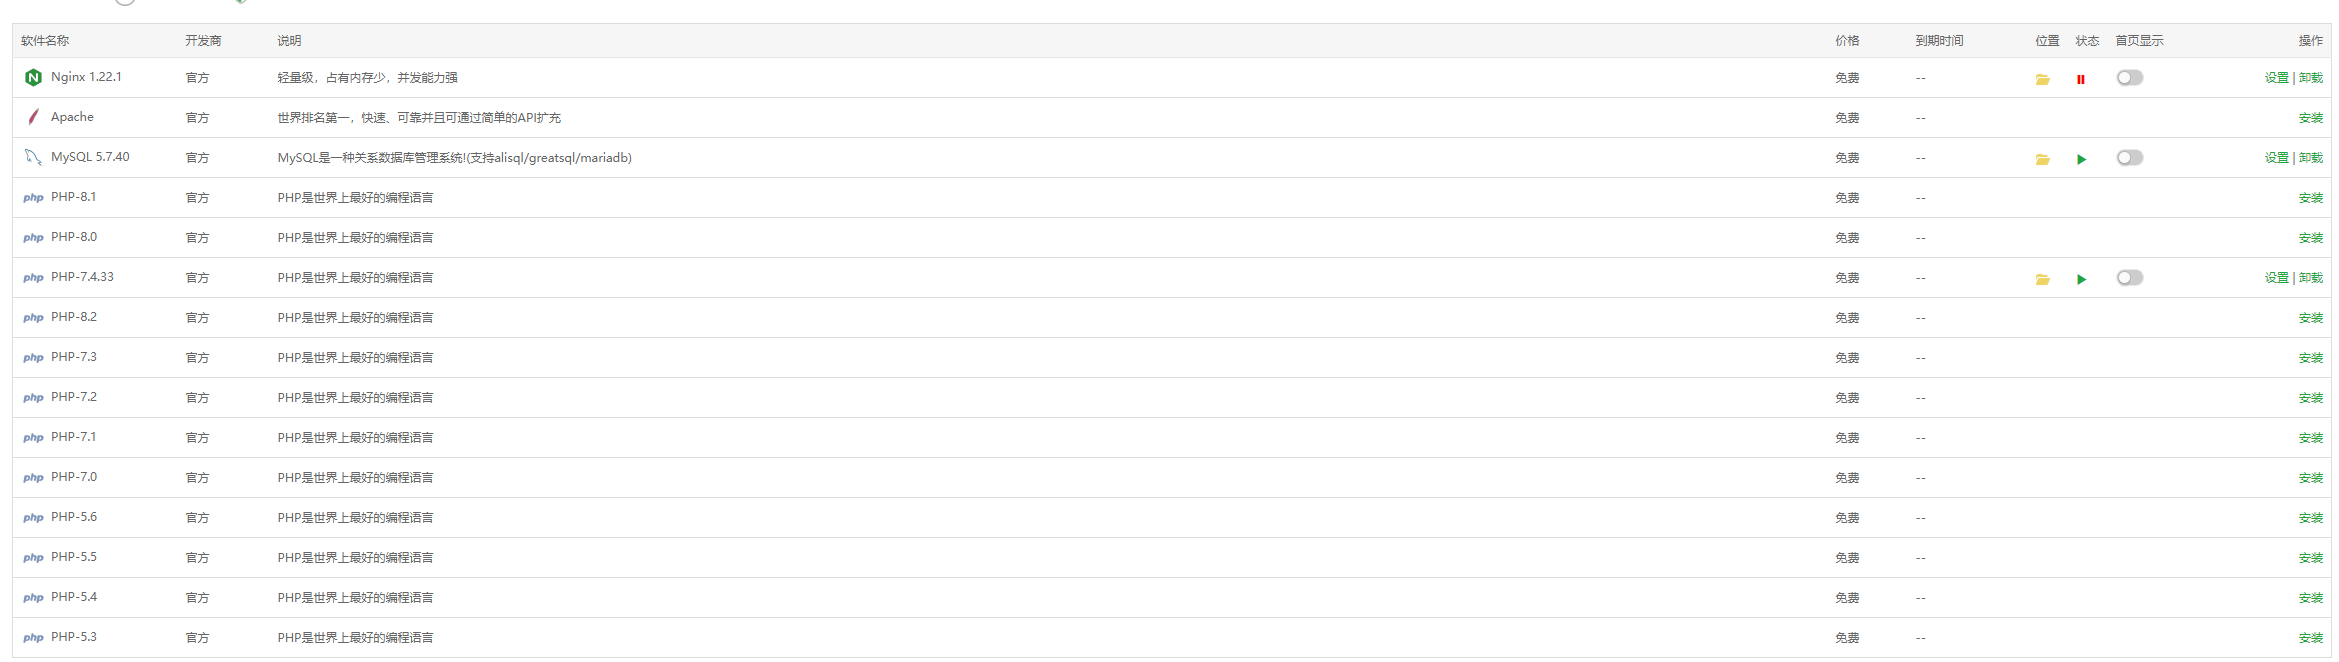Open the Nginx 设置 settings link
The image size is (2339, 662).
[2276, 78]
